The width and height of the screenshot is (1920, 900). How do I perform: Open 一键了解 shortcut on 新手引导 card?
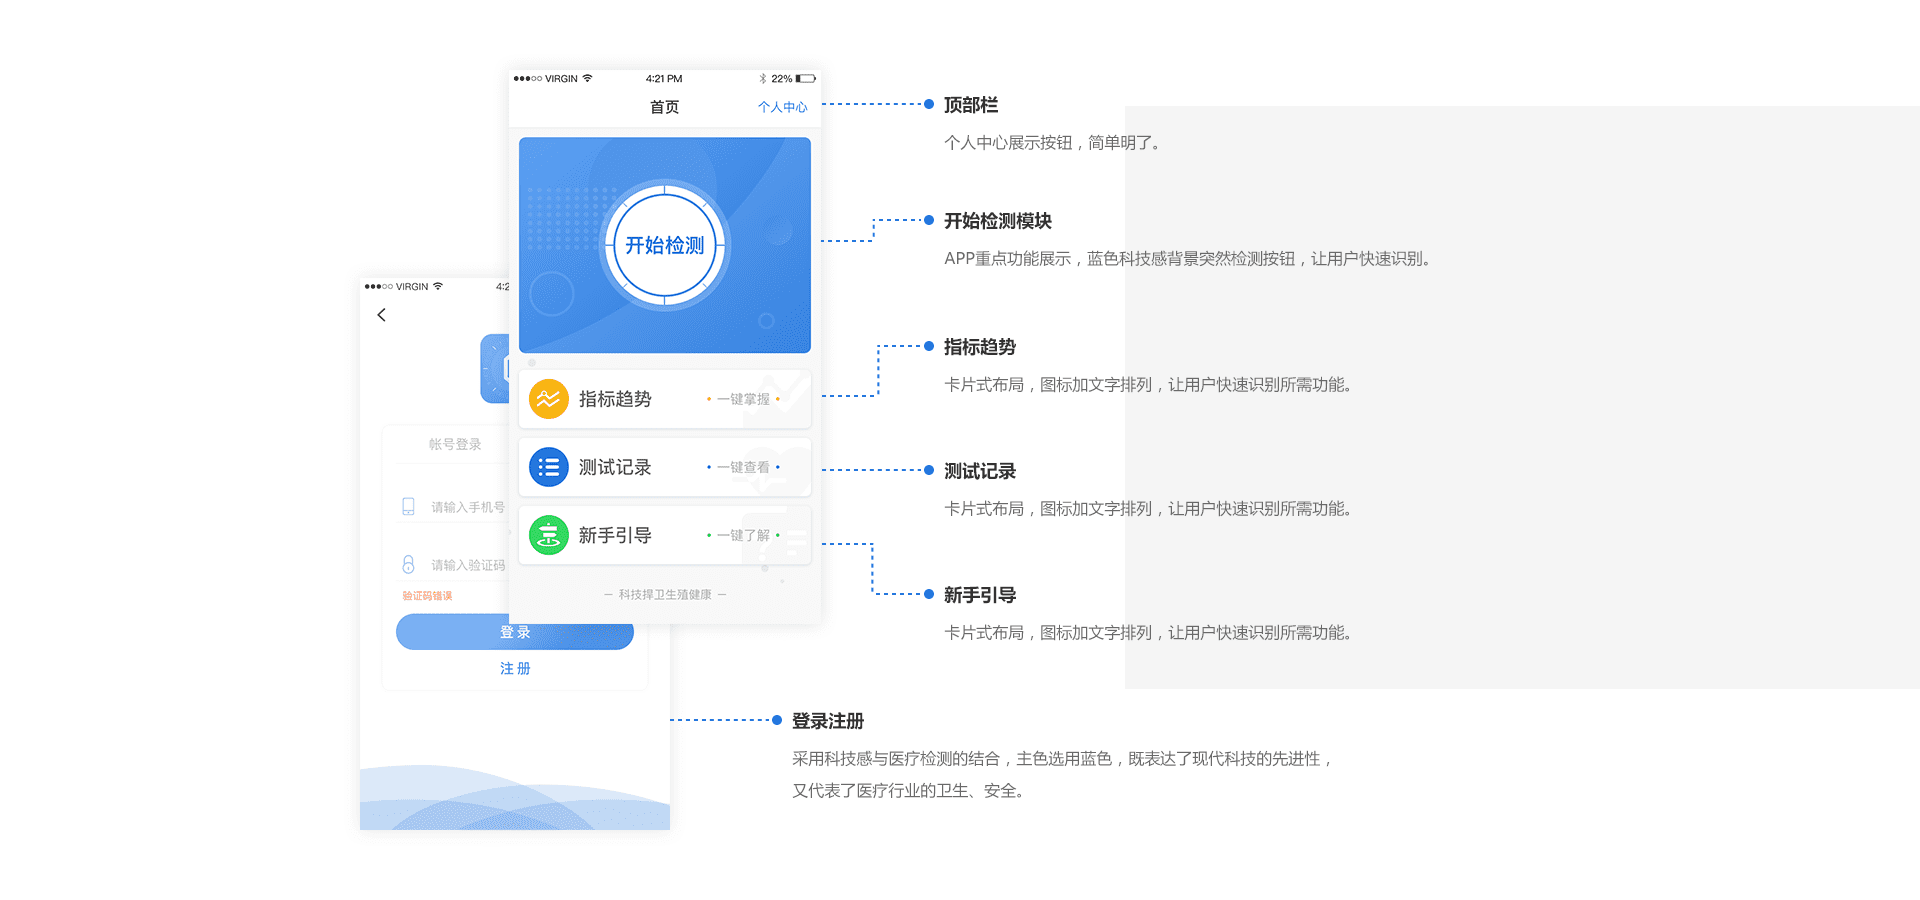click(743, 535)
